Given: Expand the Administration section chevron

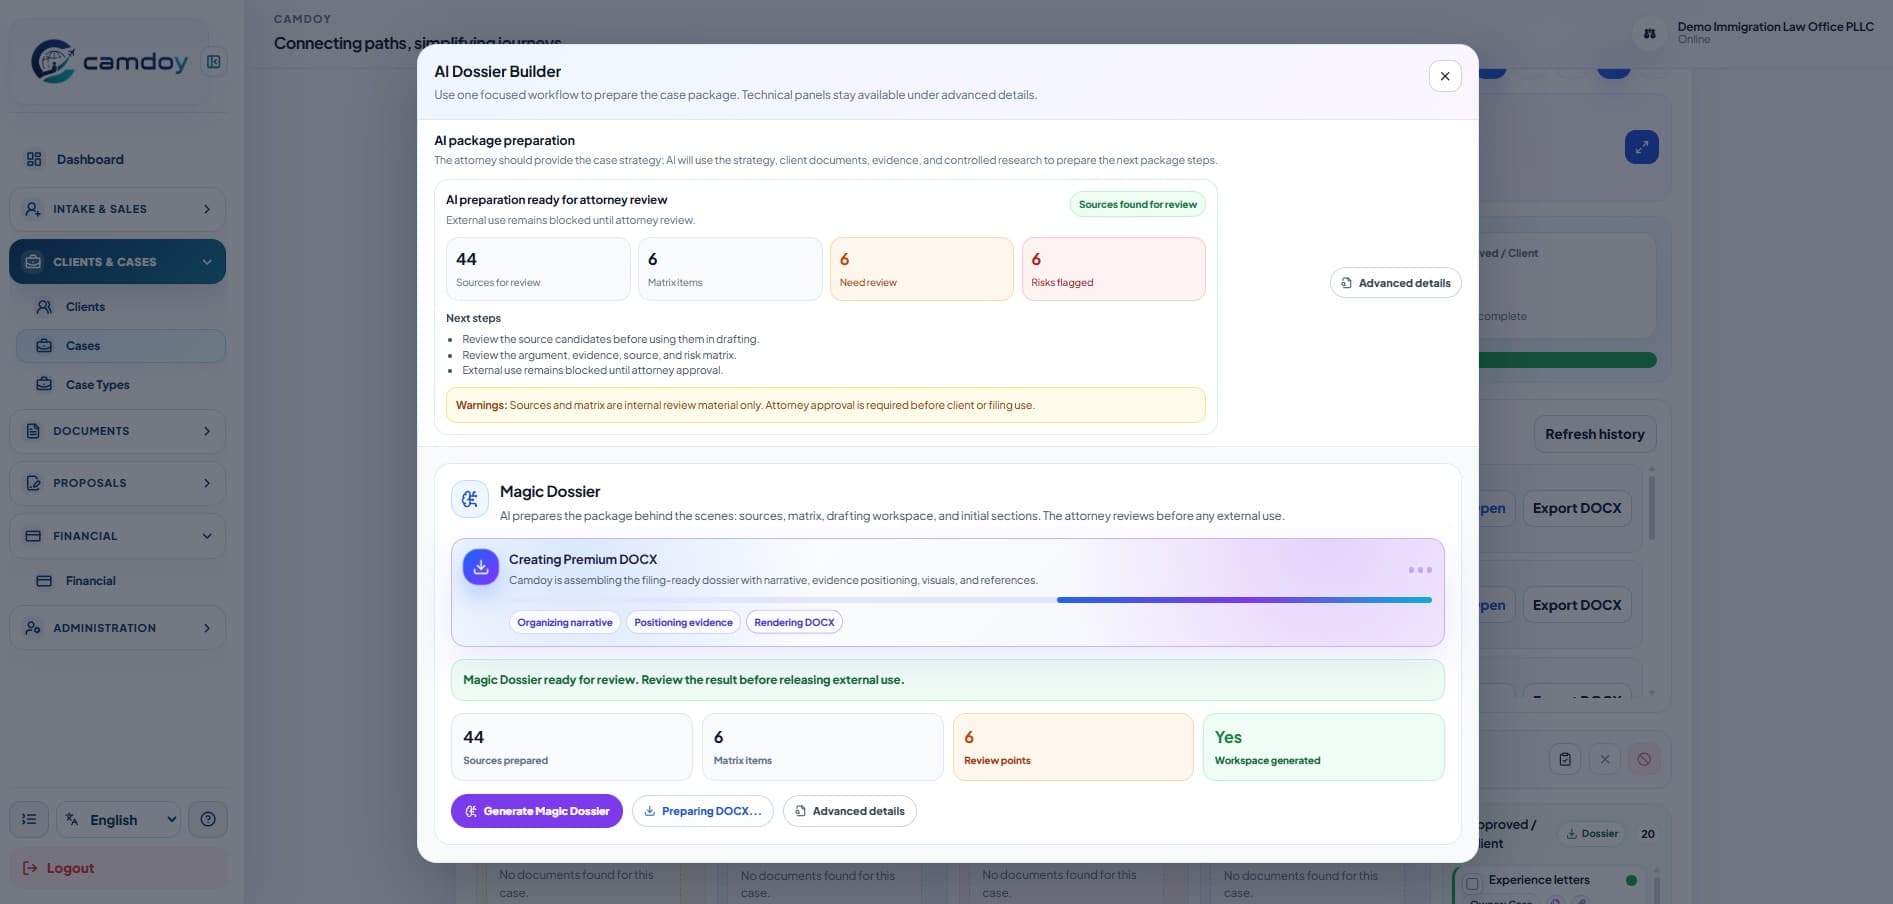Looking at the screenshot, I should pyautogui.click(x=207, y=628).
